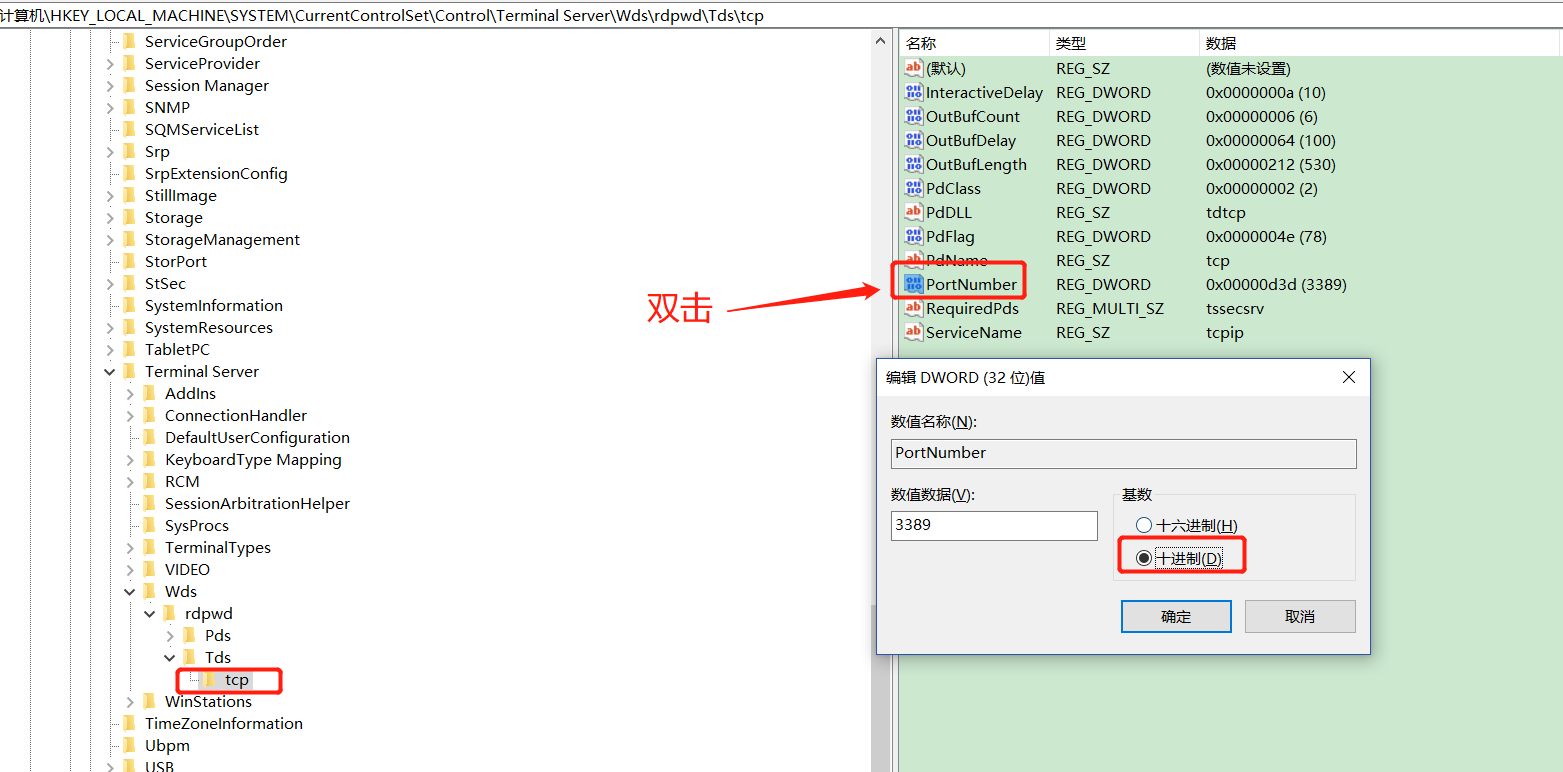Screen dimensions: 1563x772
Task: Click the Terminal Server folder icon
Action: tap(129, 372)
